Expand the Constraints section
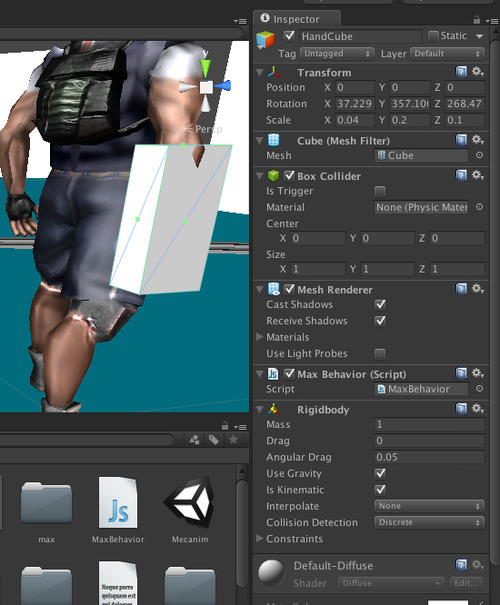Viewport: 500px width, 605px height. (260, 538)
